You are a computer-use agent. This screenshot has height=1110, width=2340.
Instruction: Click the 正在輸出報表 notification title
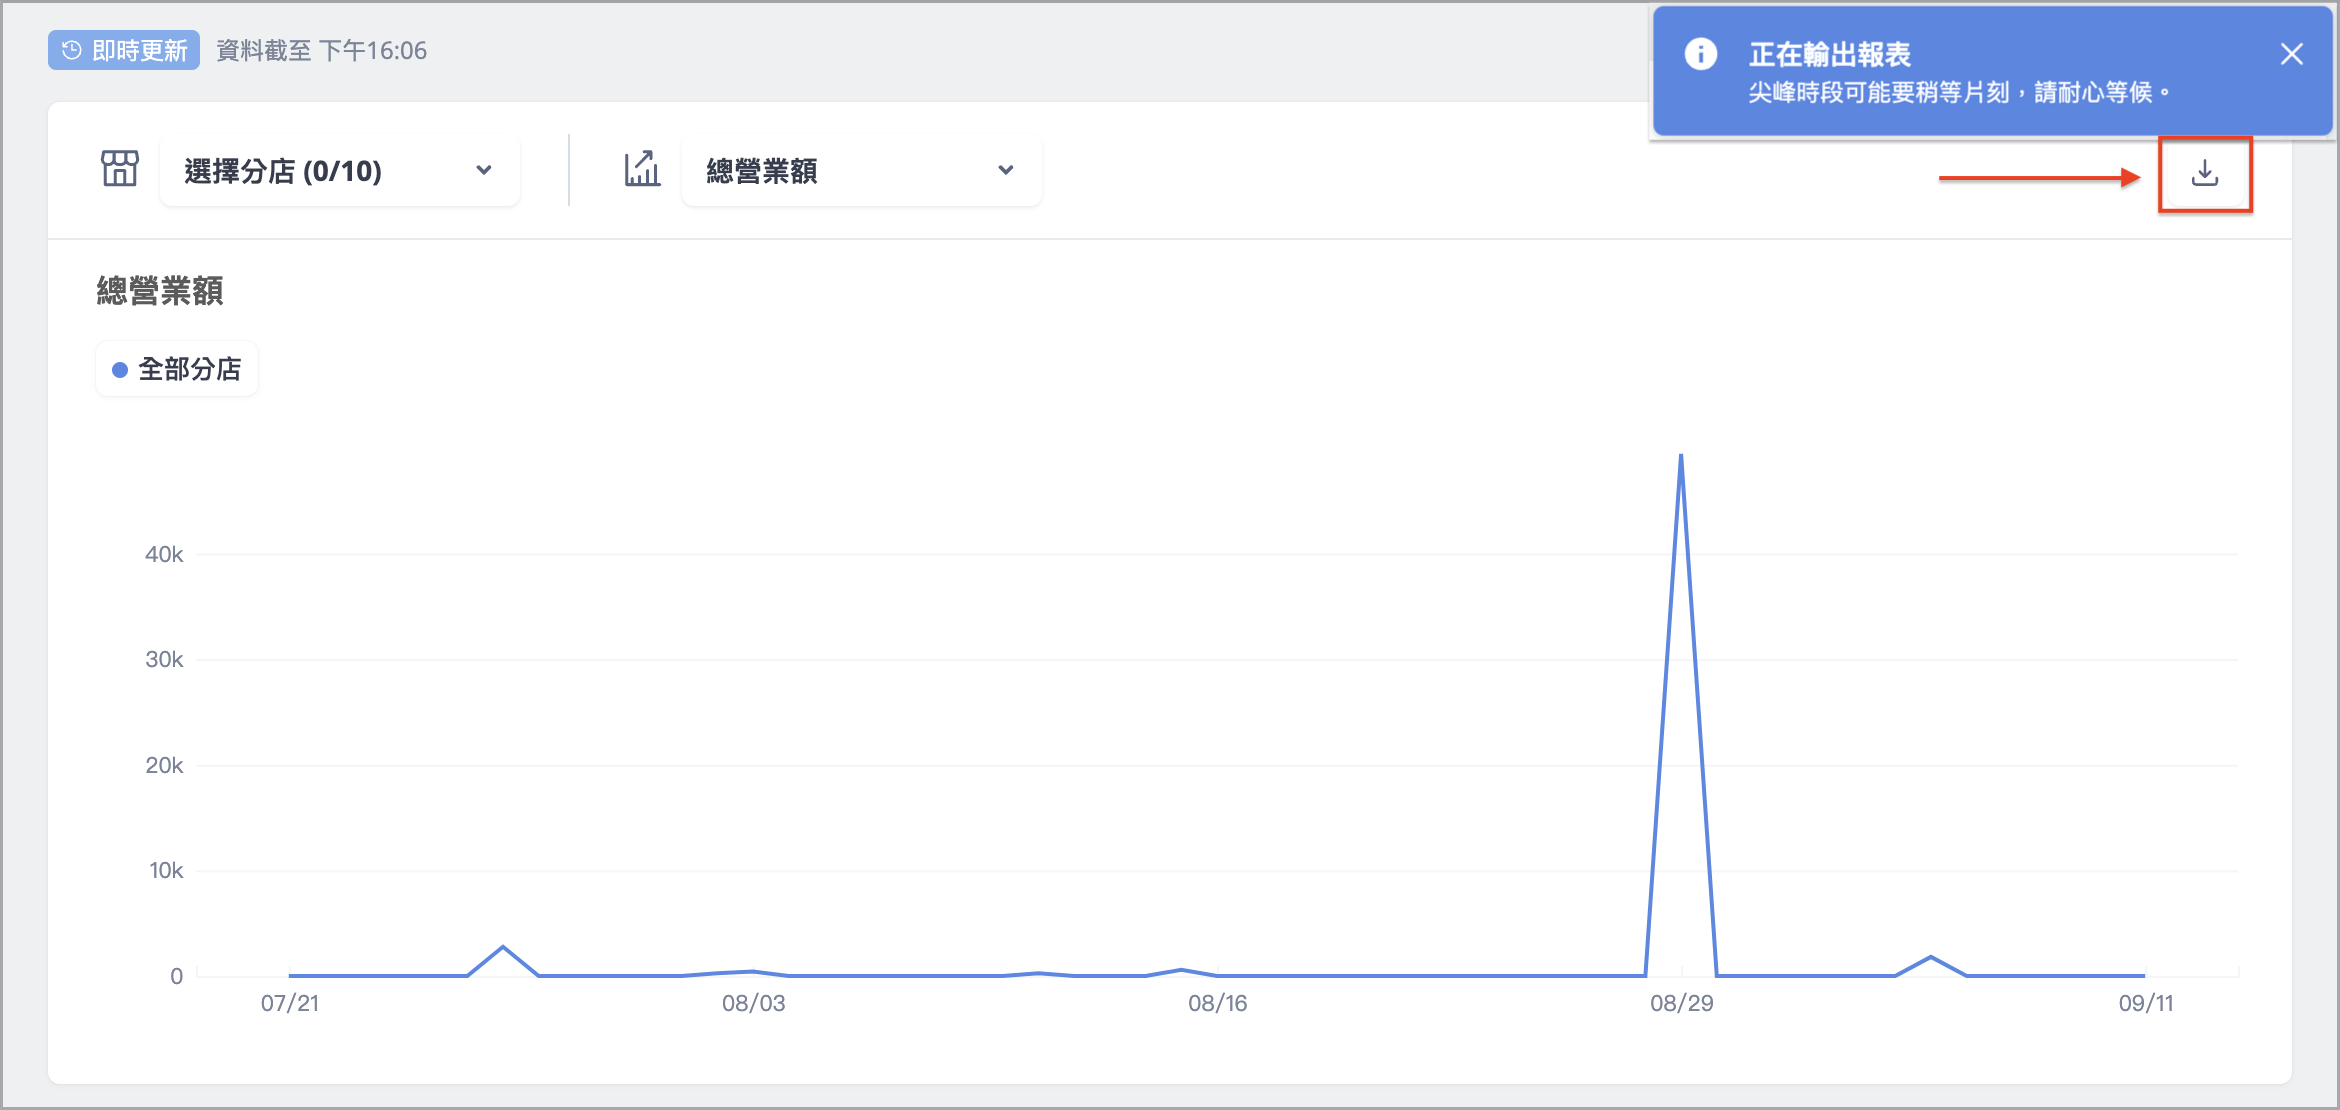pos(1830,54)
